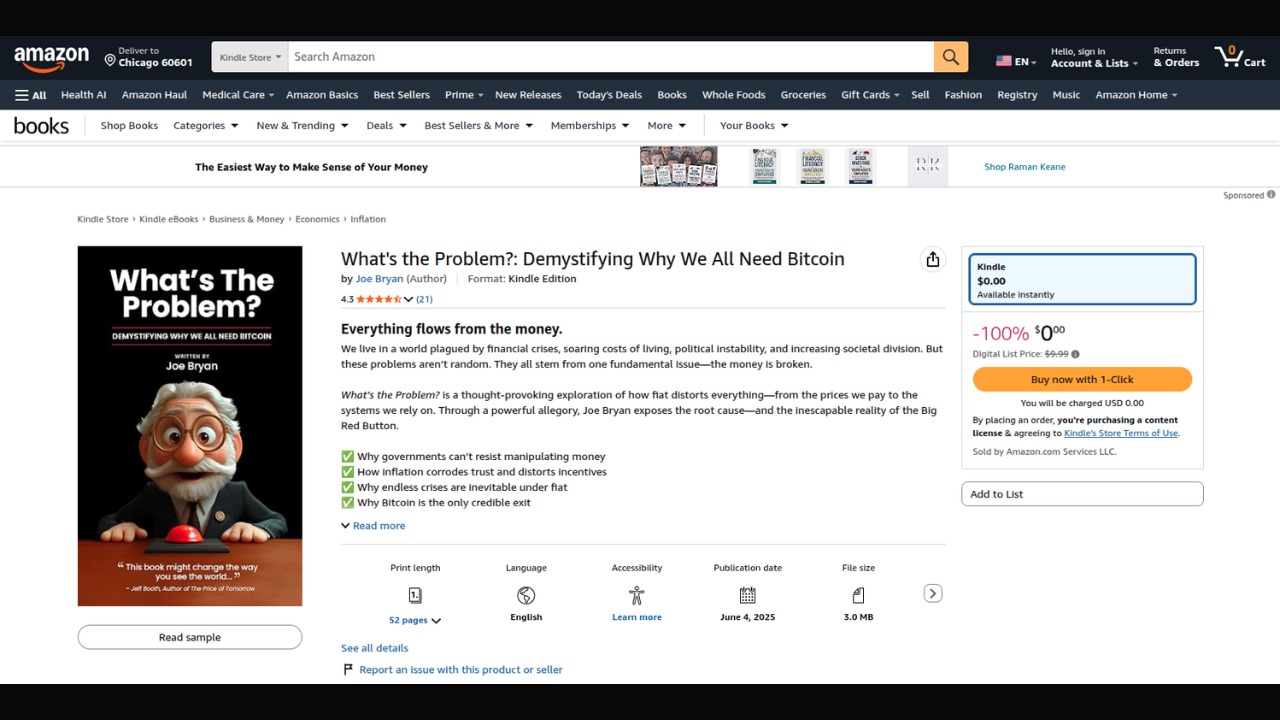
Task: Click the language globe icon
Action: [x=526, y=595]
